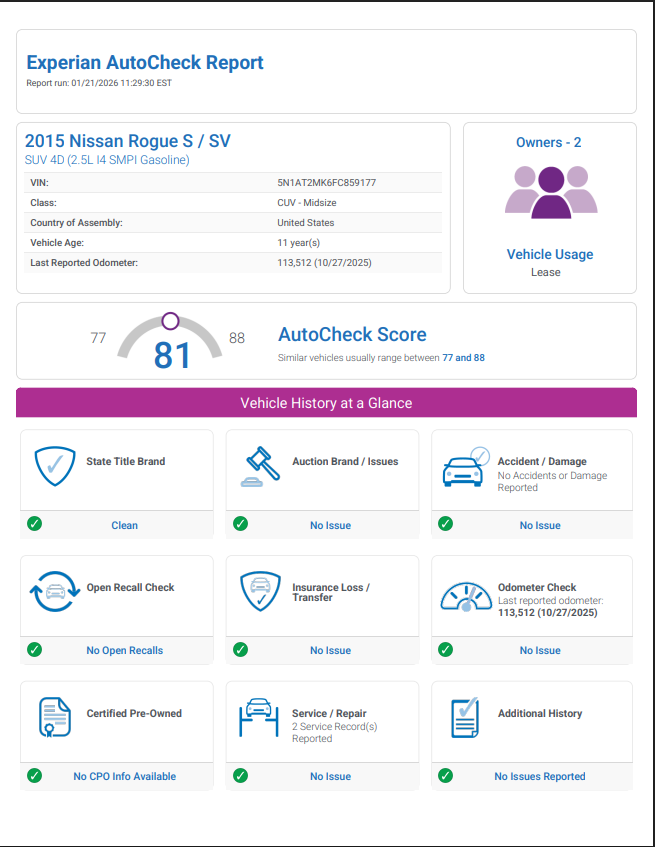Click the Odometer Check gauge icon
This screenshot has width=655, height=847.
coord(466,597)
